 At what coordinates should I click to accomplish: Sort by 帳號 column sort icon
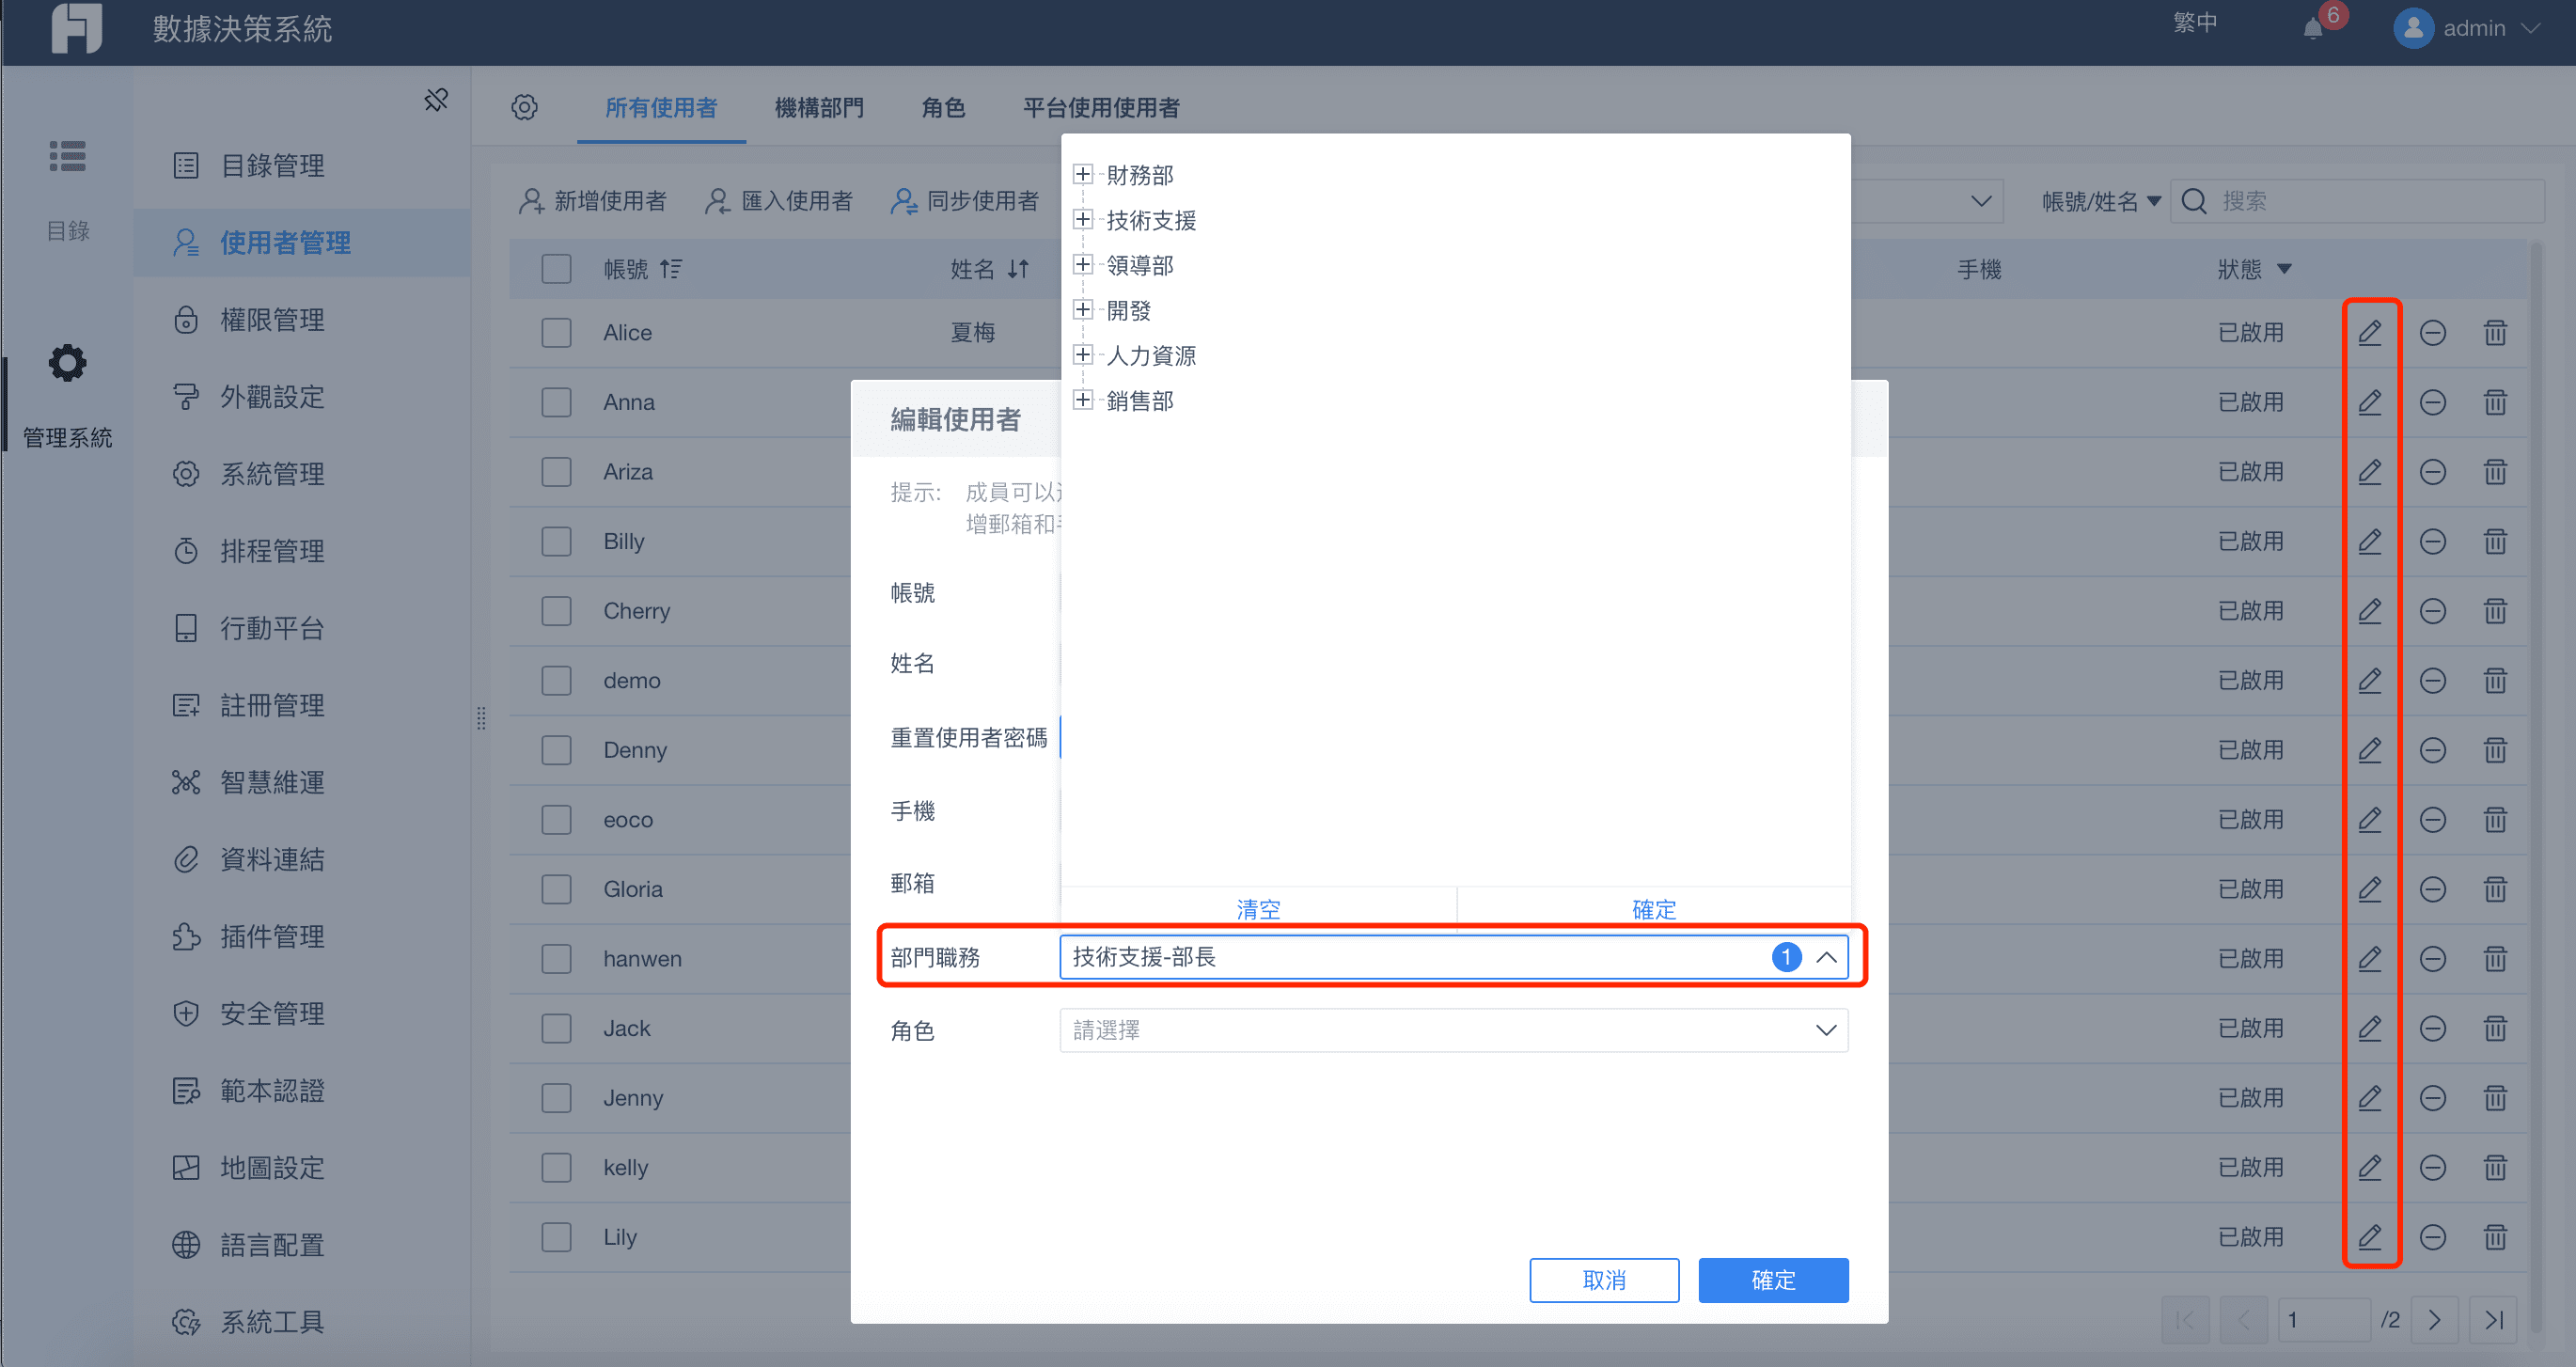pyautogui.click(x=670, y=269)
